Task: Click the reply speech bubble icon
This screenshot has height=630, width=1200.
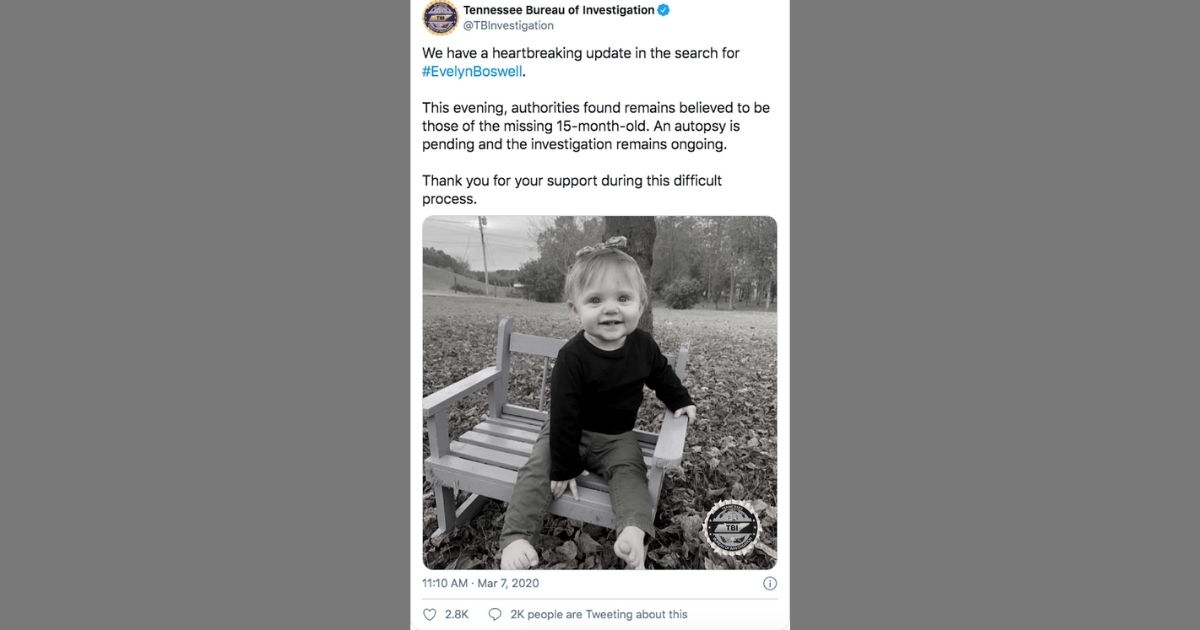Action: pos(494,614)
